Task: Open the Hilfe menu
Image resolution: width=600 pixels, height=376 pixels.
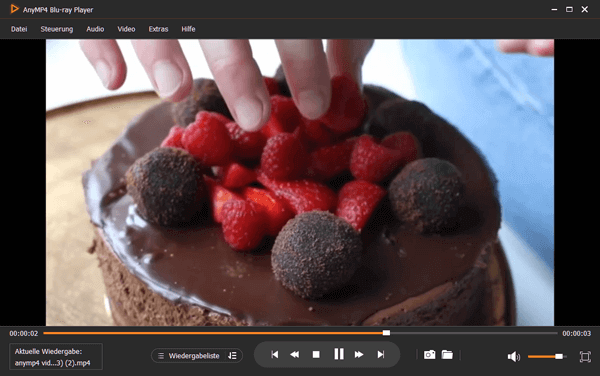Action: tap(188, 29)
